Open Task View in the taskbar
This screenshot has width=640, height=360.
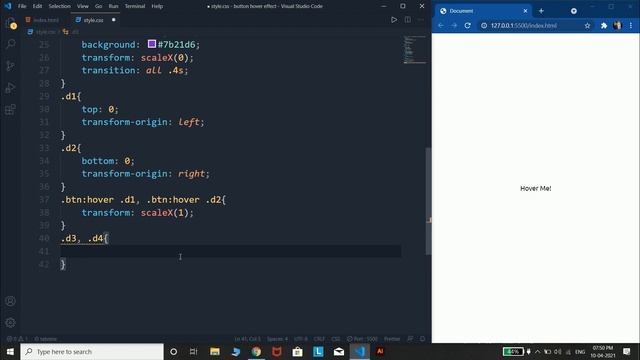pyautogui.click(x=193, y=351)
